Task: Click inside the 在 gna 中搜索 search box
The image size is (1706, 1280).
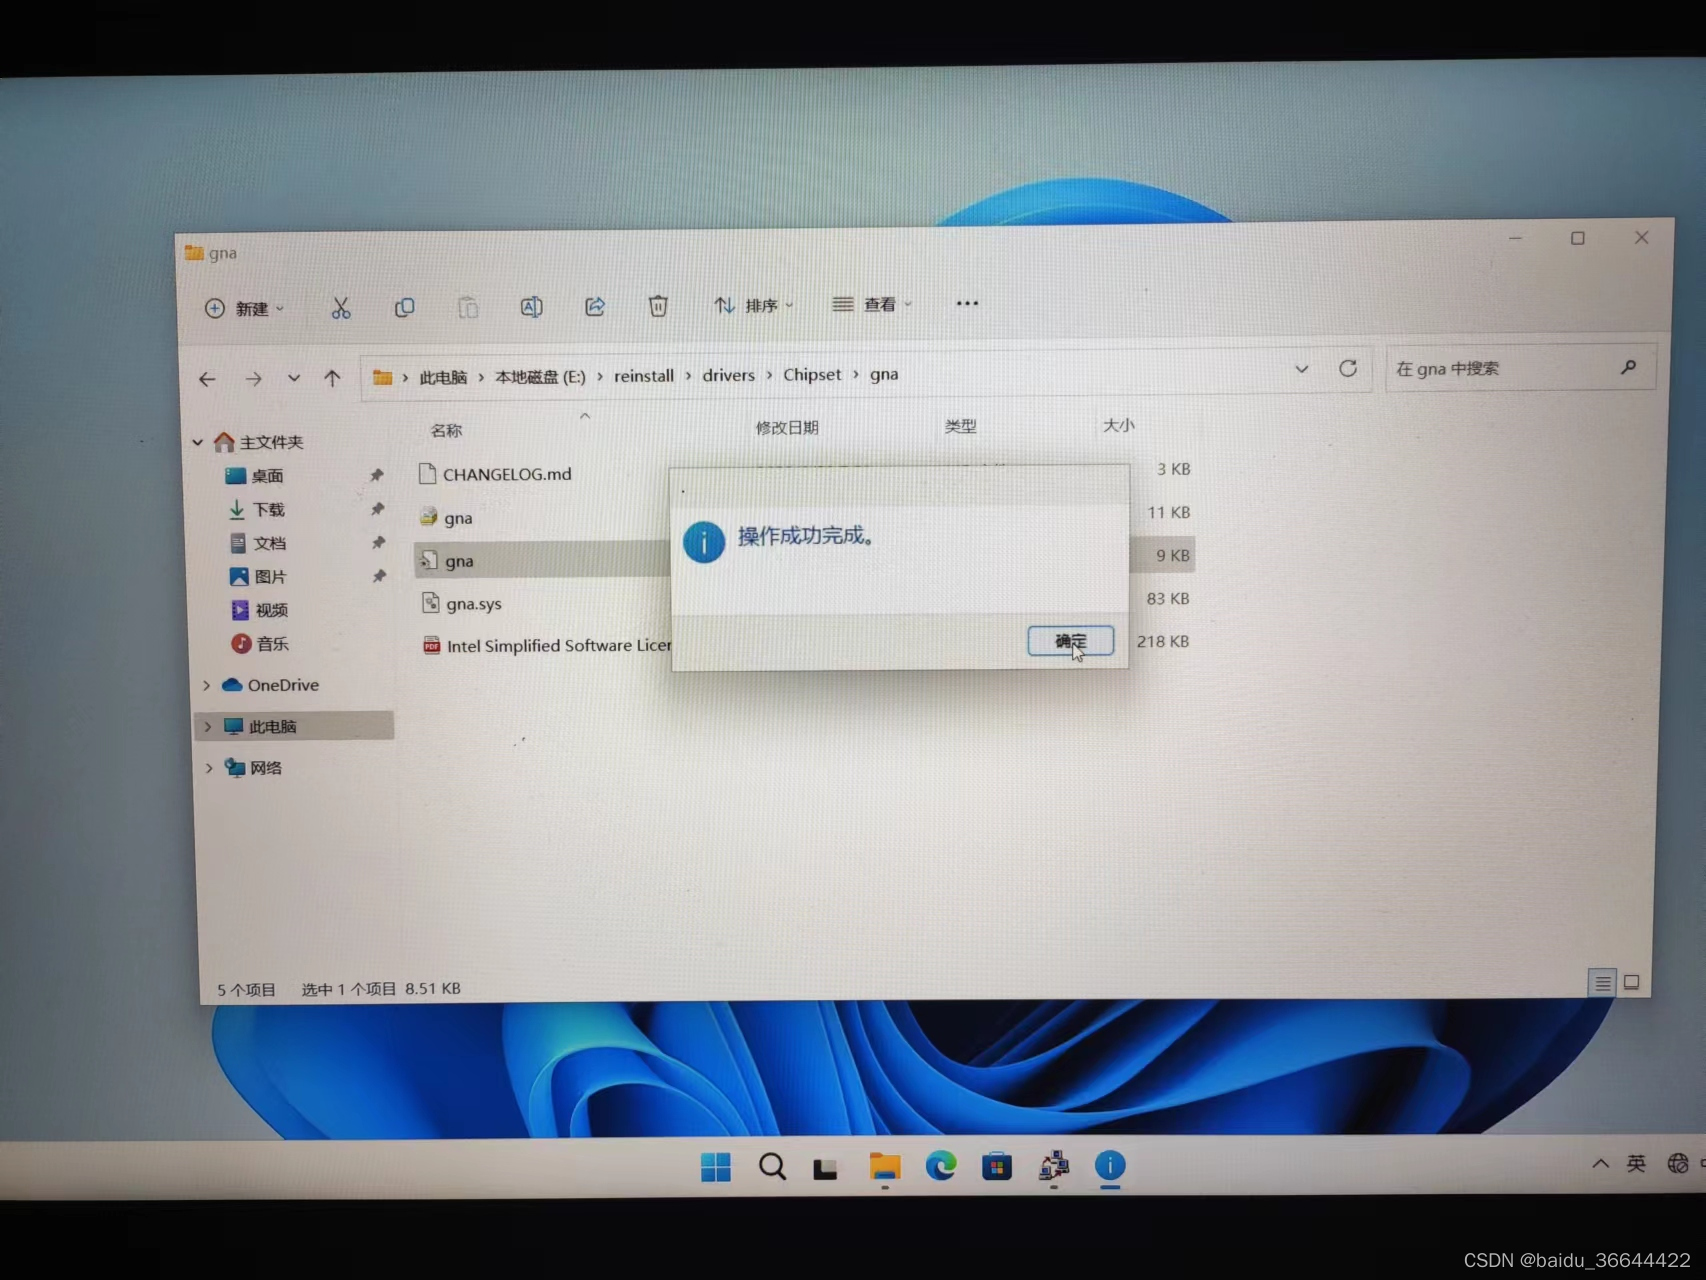Action: click(1500, 368)
